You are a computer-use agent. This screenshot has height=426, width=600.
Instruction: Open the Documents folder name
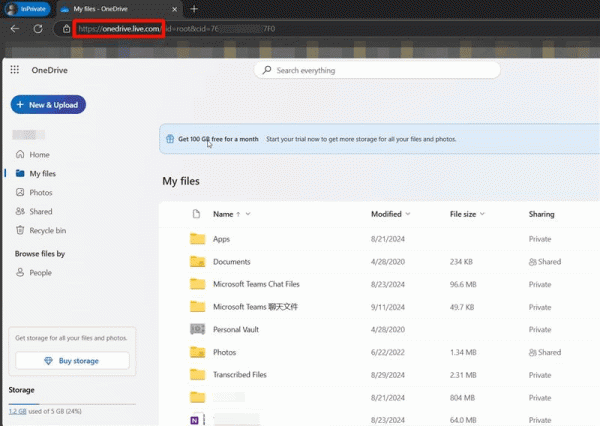click(232, 261)
